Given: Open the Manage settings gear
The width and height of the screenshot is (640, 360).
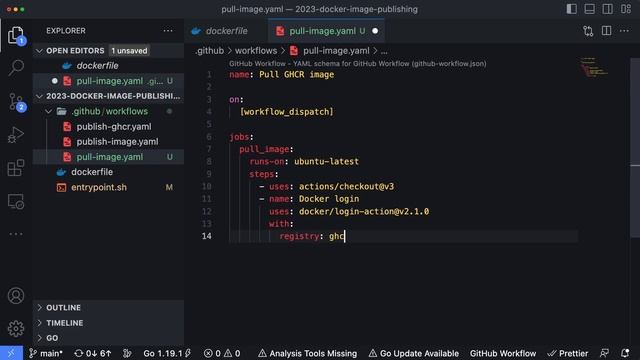Looking at the screenshot, I should coord(16,329).
